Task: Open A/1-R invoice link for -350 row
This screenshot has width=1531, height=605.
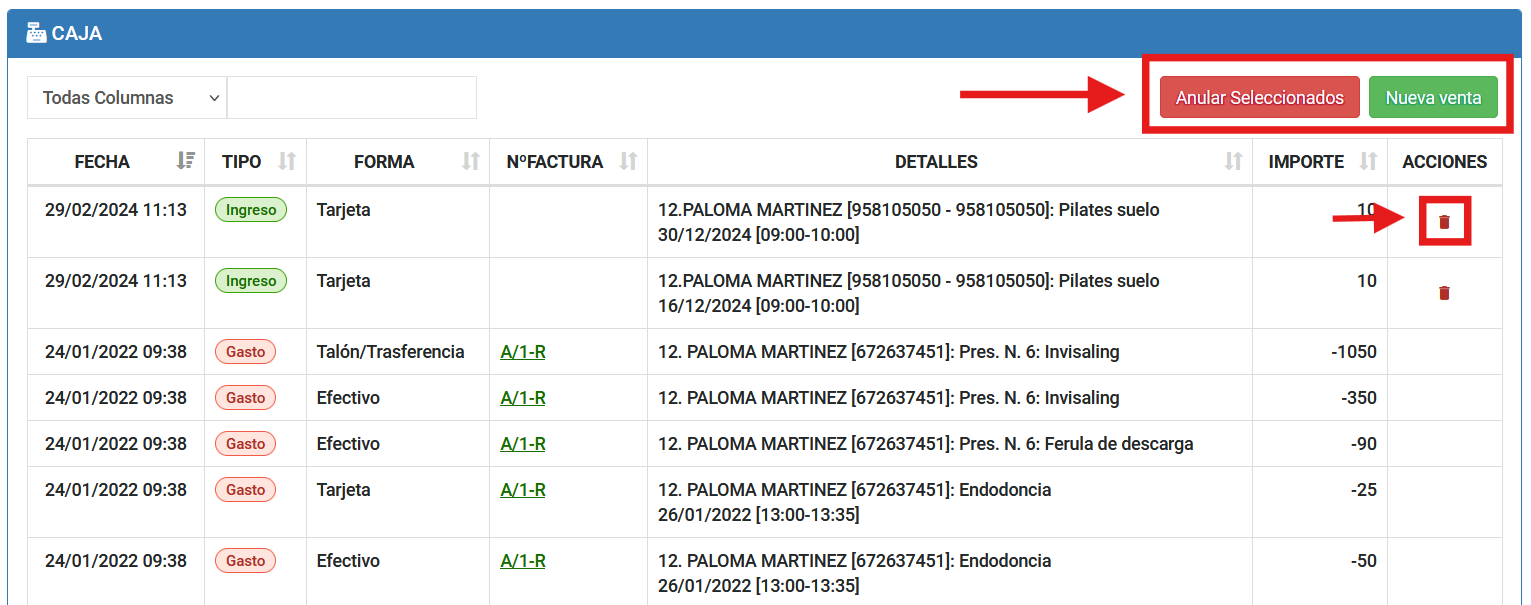Action: [523, 398]
